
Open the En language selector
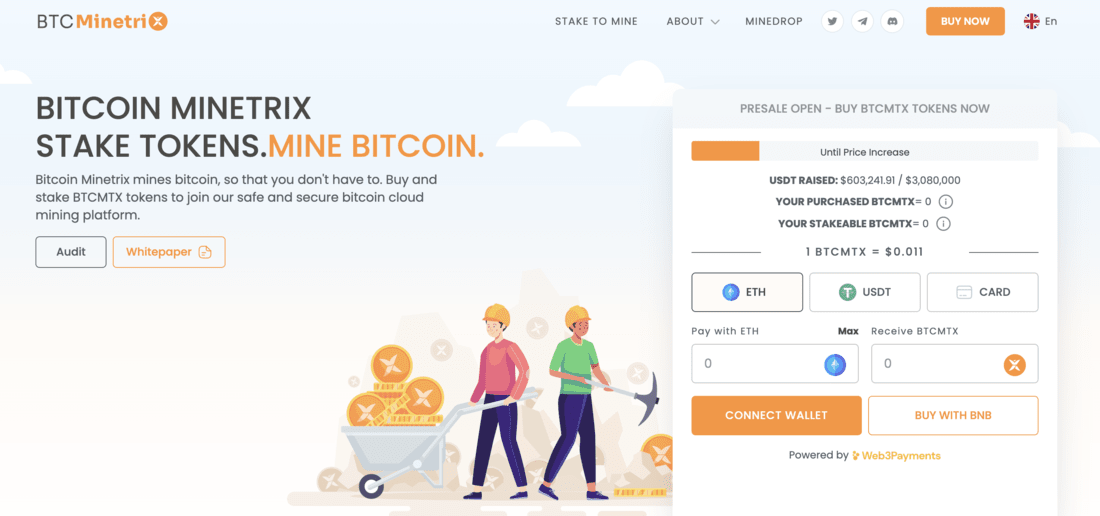(x=1040, y=21)
